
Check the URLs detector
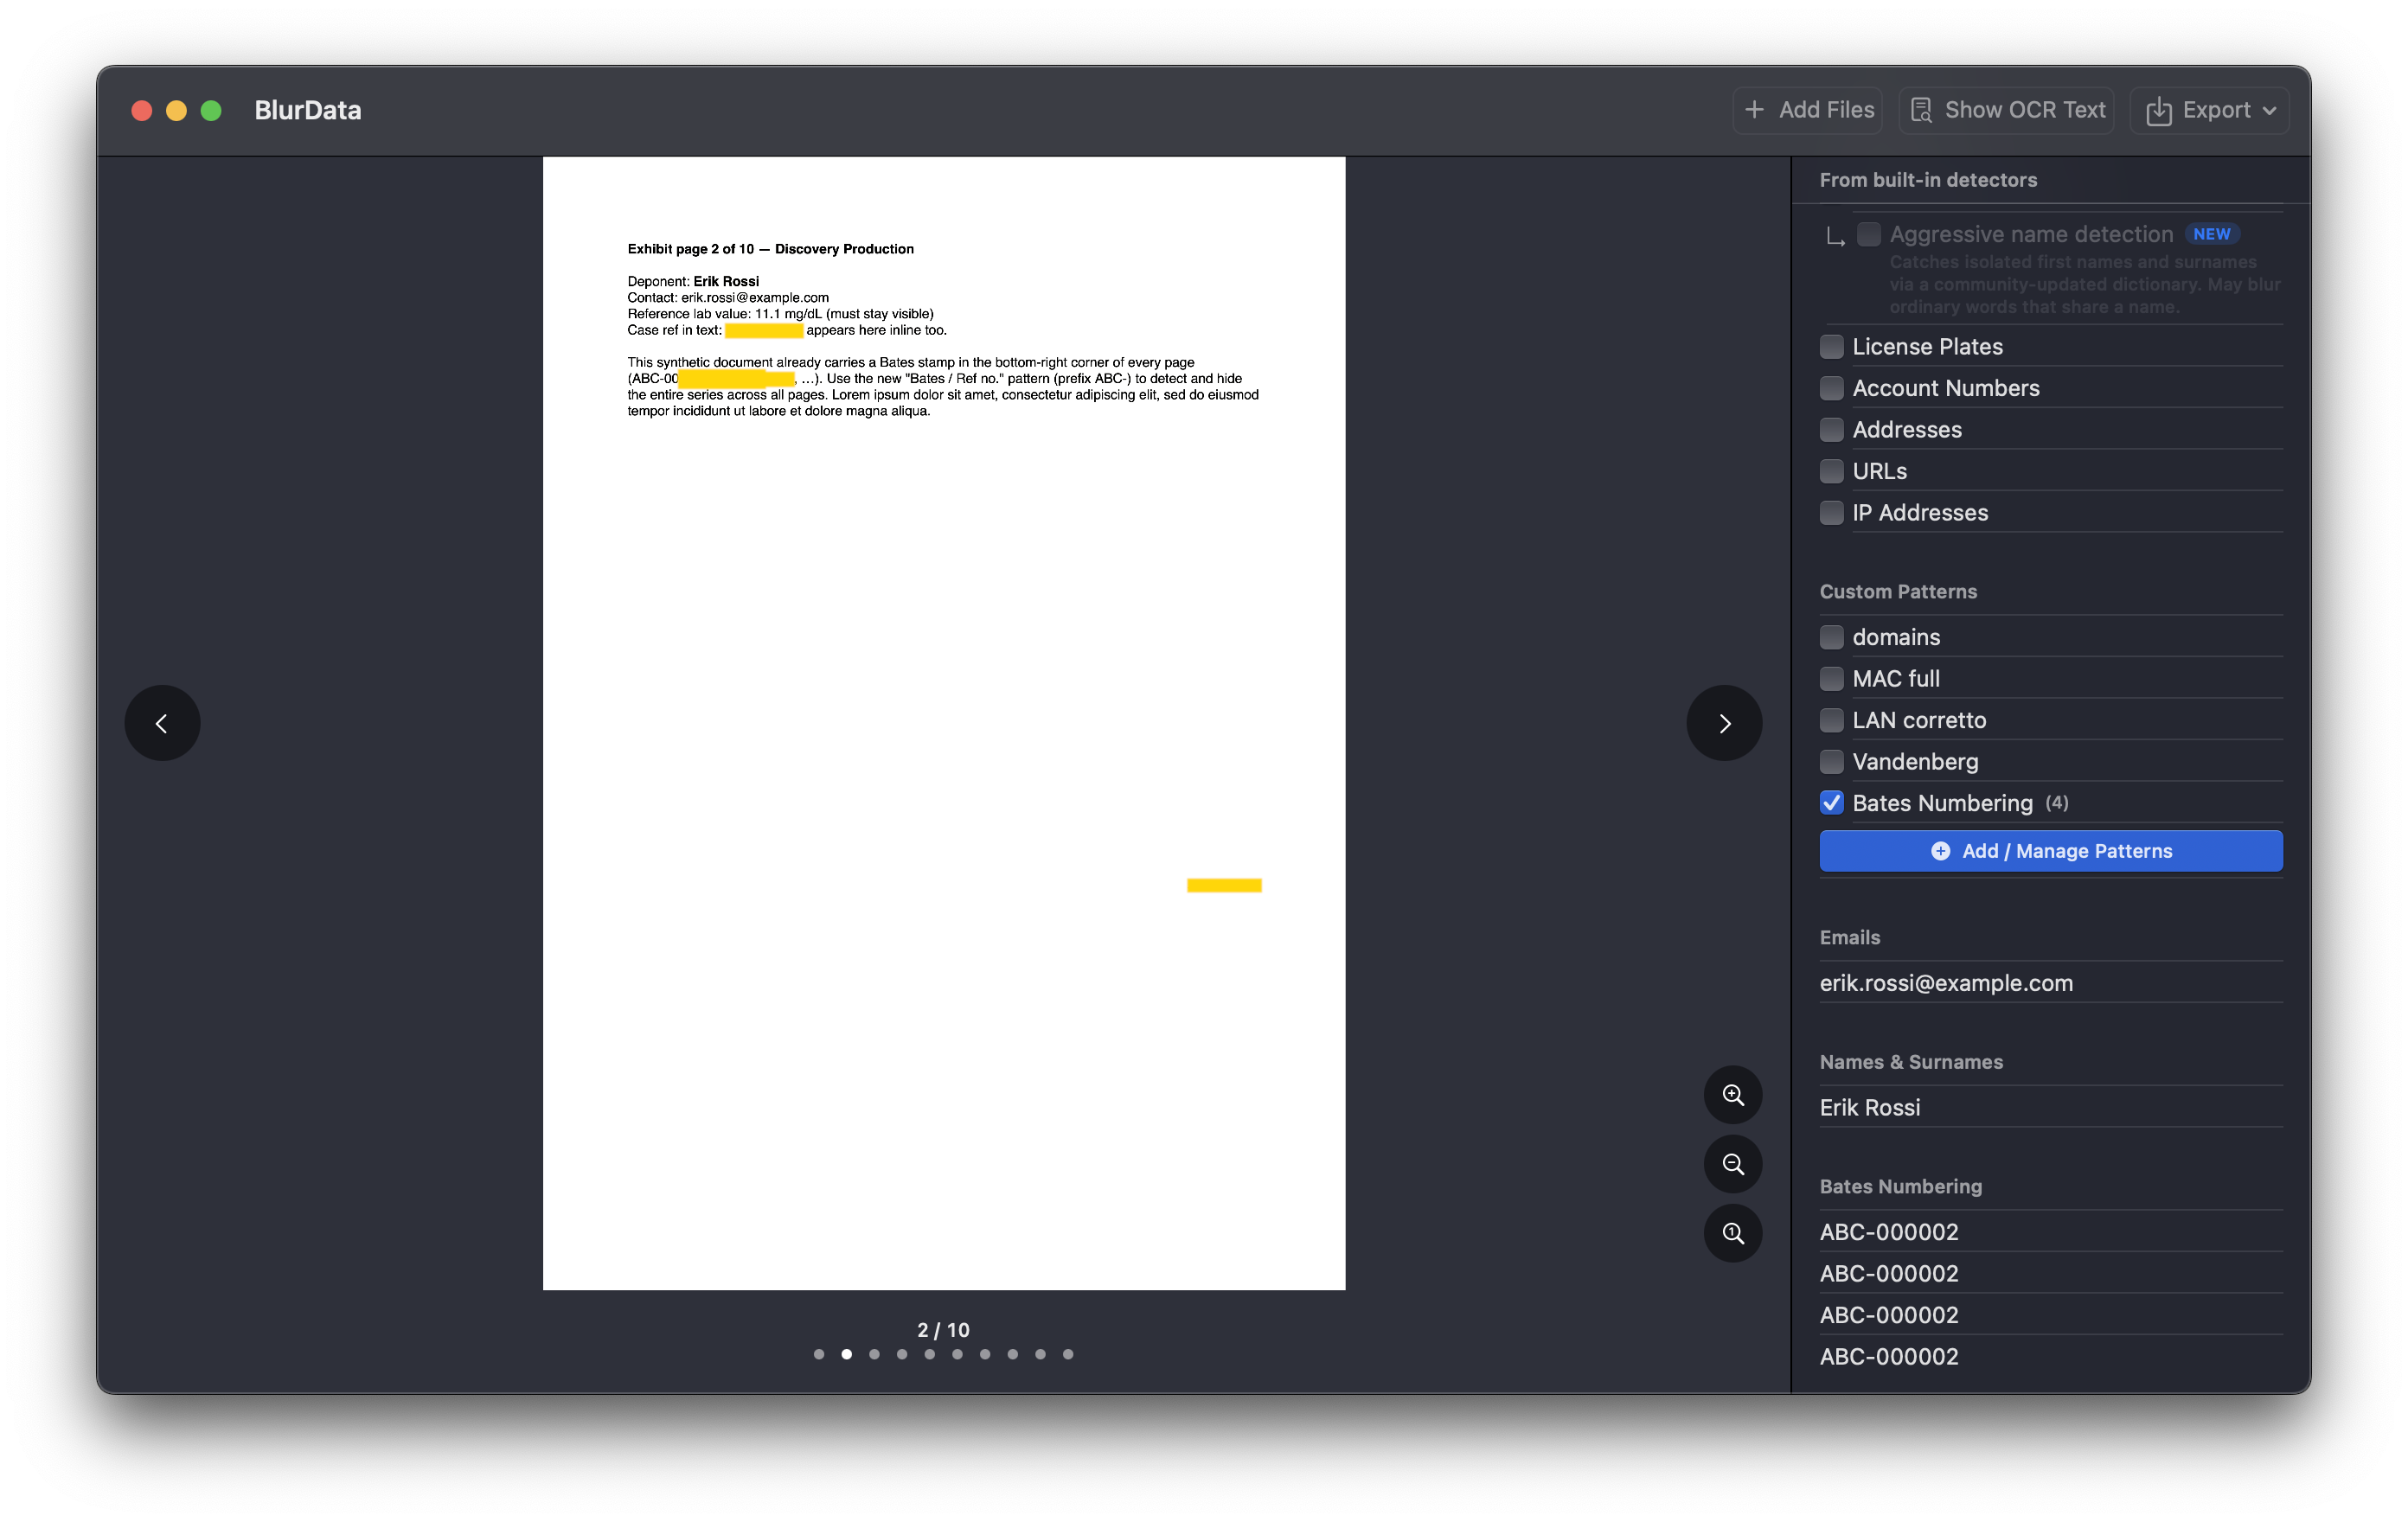pyautogui.click(x=1831, y=471)
